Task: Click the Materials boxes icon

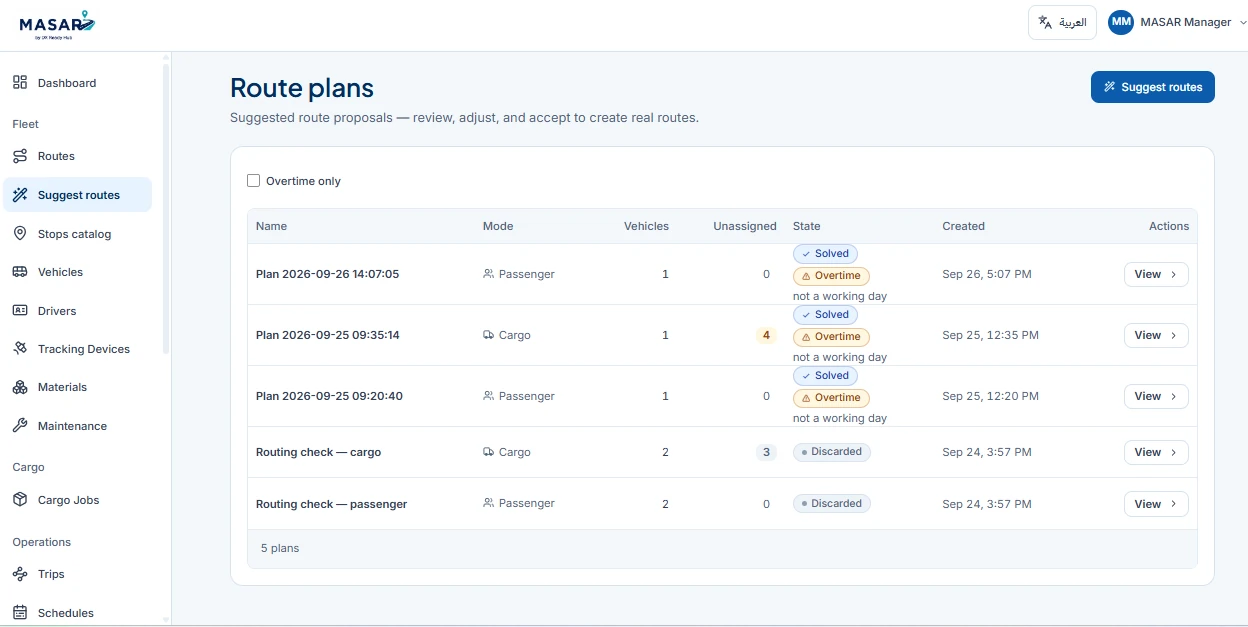Action: pyautogui.click(x=20, y=387)
